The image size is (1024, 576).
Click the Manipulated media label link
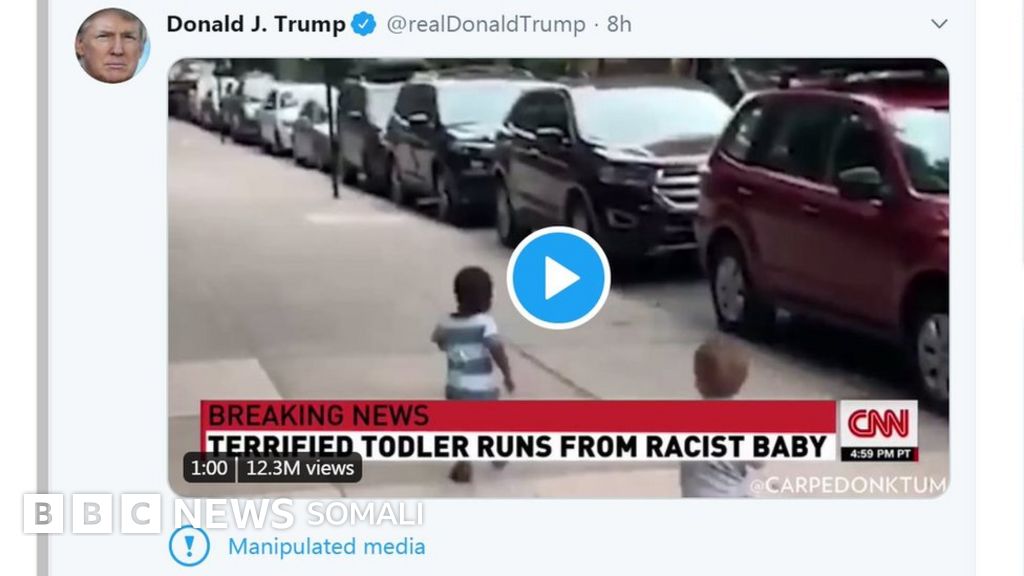327,546
